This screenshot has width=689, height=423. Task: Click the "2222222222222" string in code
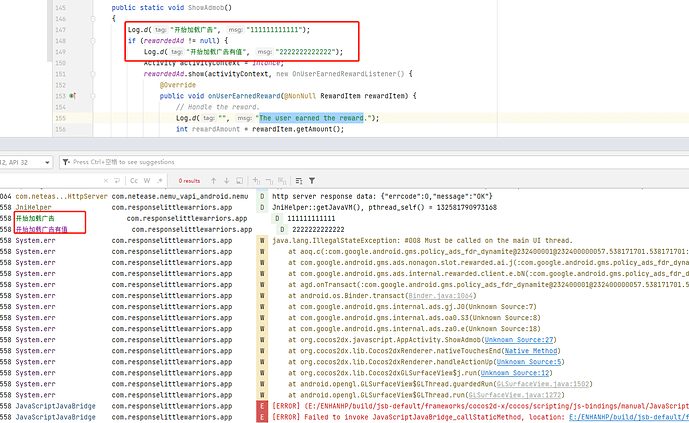point(305,51)
